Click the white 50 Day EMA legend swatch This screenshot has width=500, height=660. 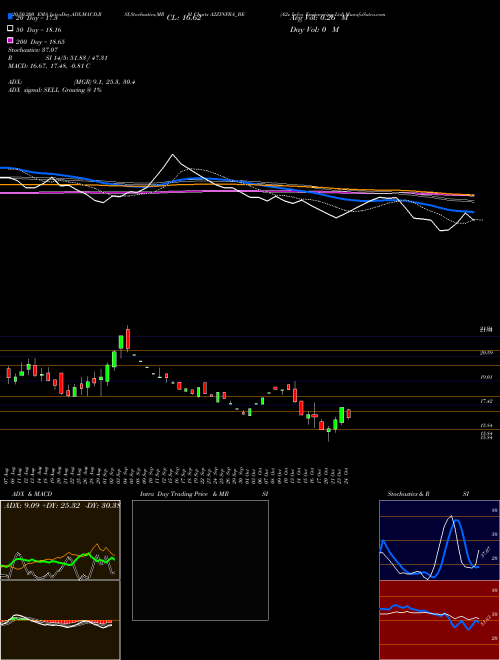10,29
